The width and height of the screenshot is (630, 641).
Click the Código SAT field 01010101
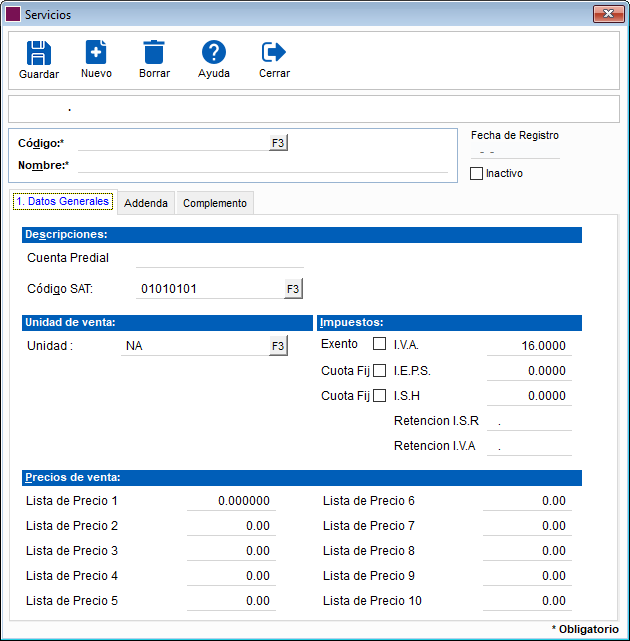click(x=210, y=289)
